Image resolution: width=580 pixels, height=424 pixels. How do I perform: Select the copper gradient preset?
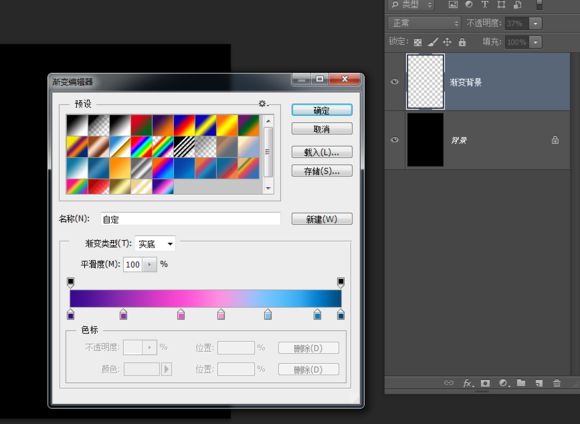(x=99, y=147)
